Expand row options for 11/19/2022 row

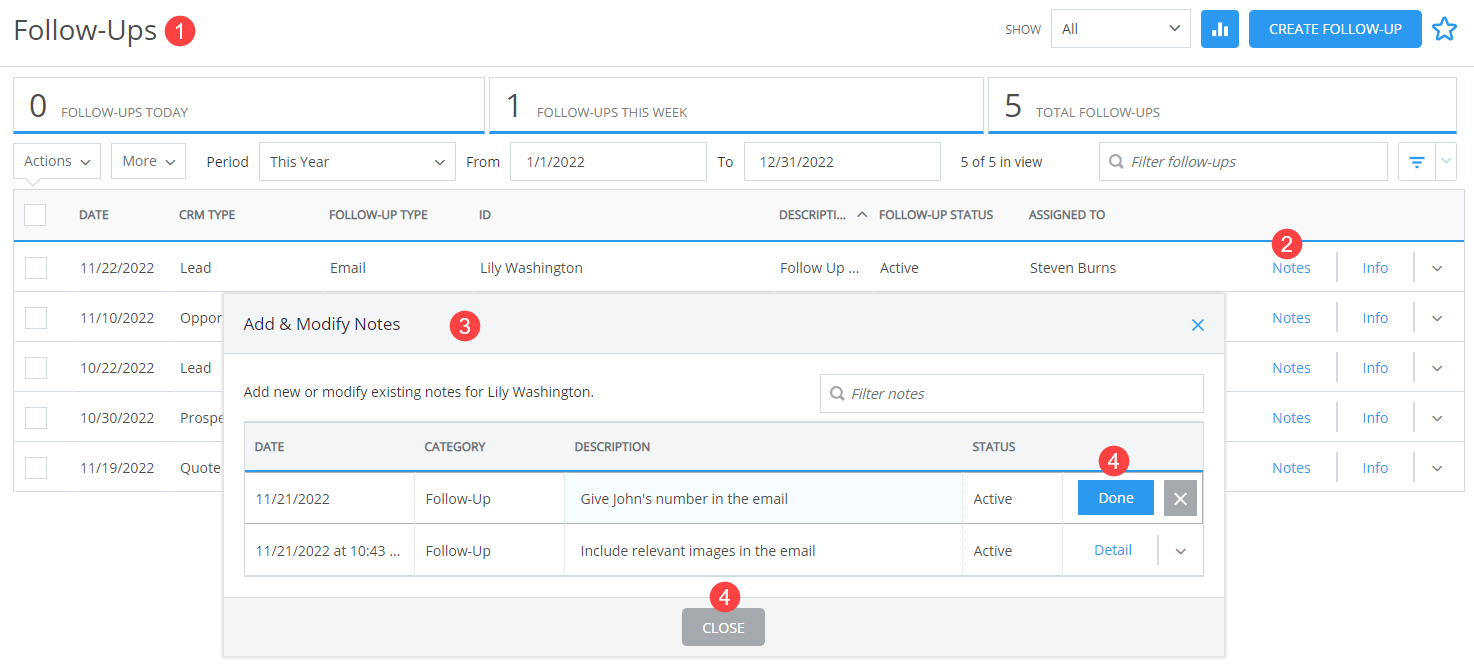[x=1437, y=468]
